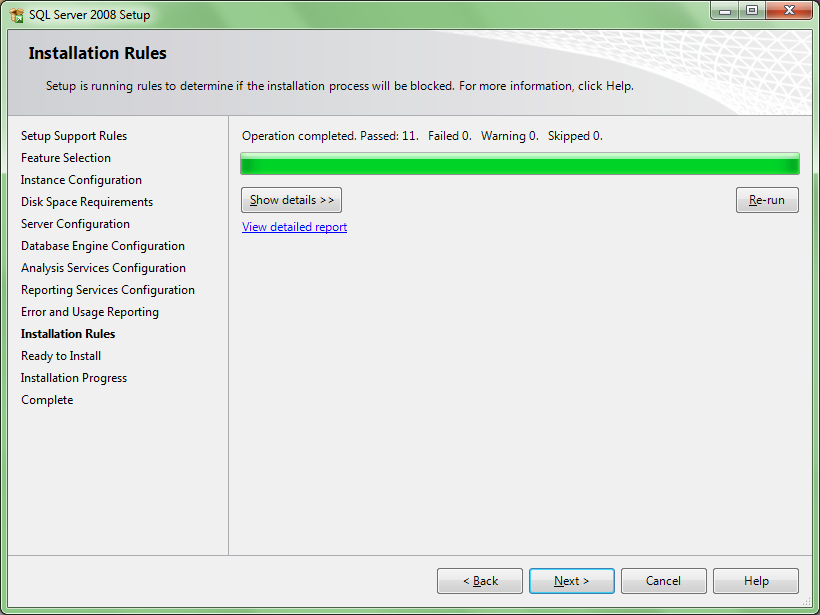Image resolution: width=820 pixels, height=615 pixels.
Task: Select the Installation Rules step
Action: (67, 333)
